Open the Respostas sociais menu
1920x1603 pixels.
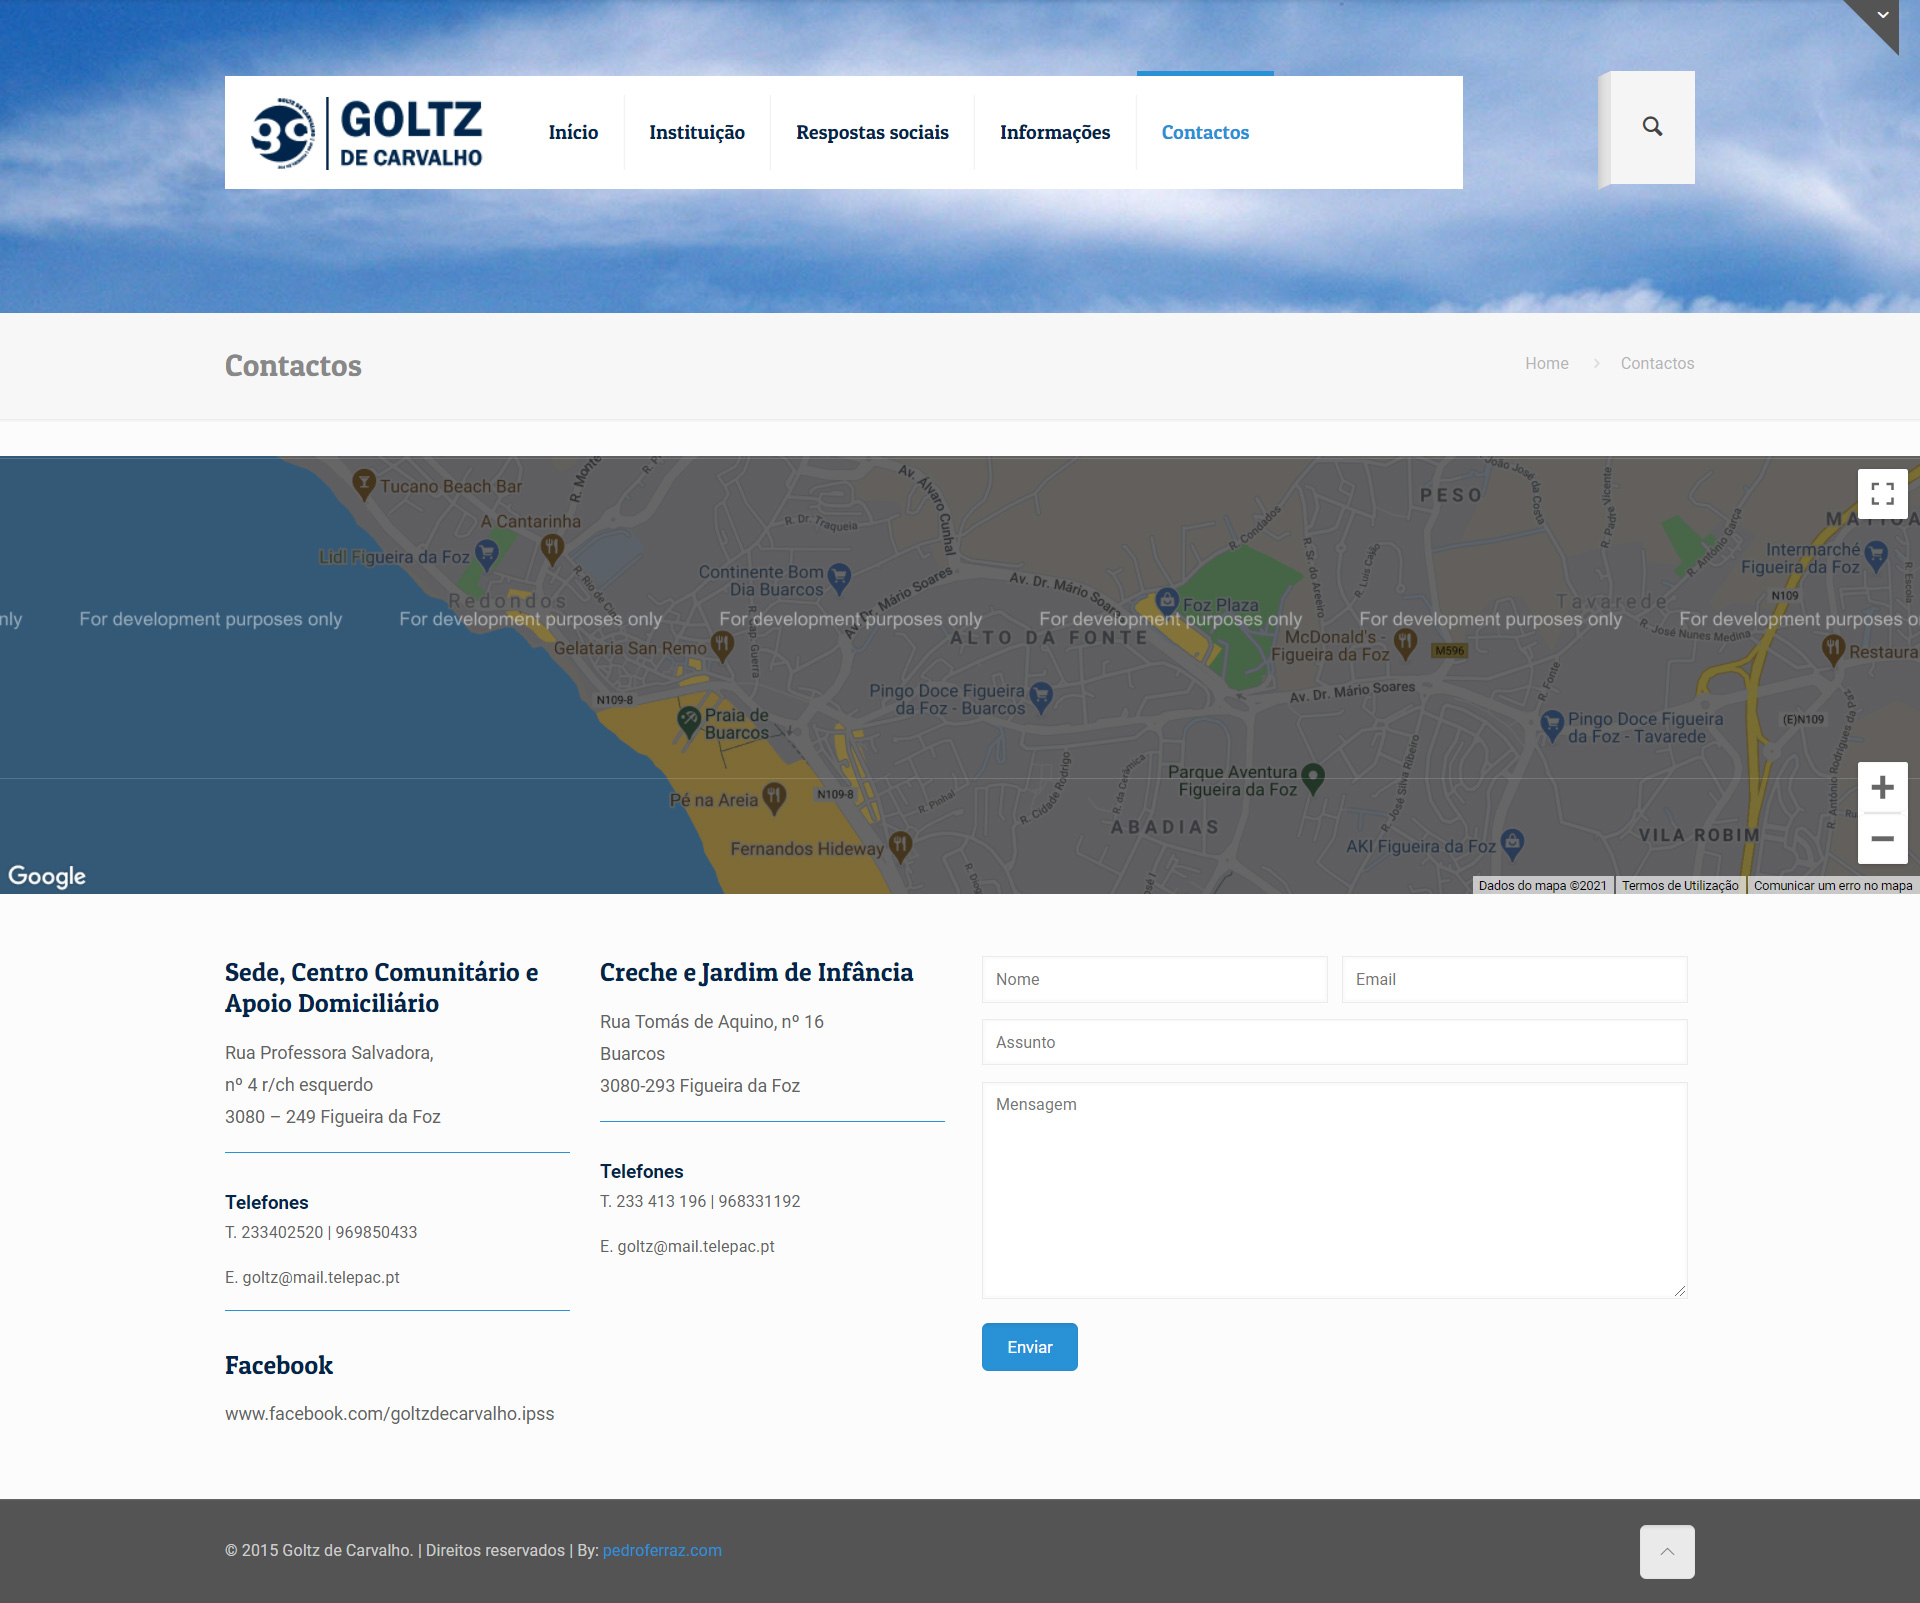[872, 133]
